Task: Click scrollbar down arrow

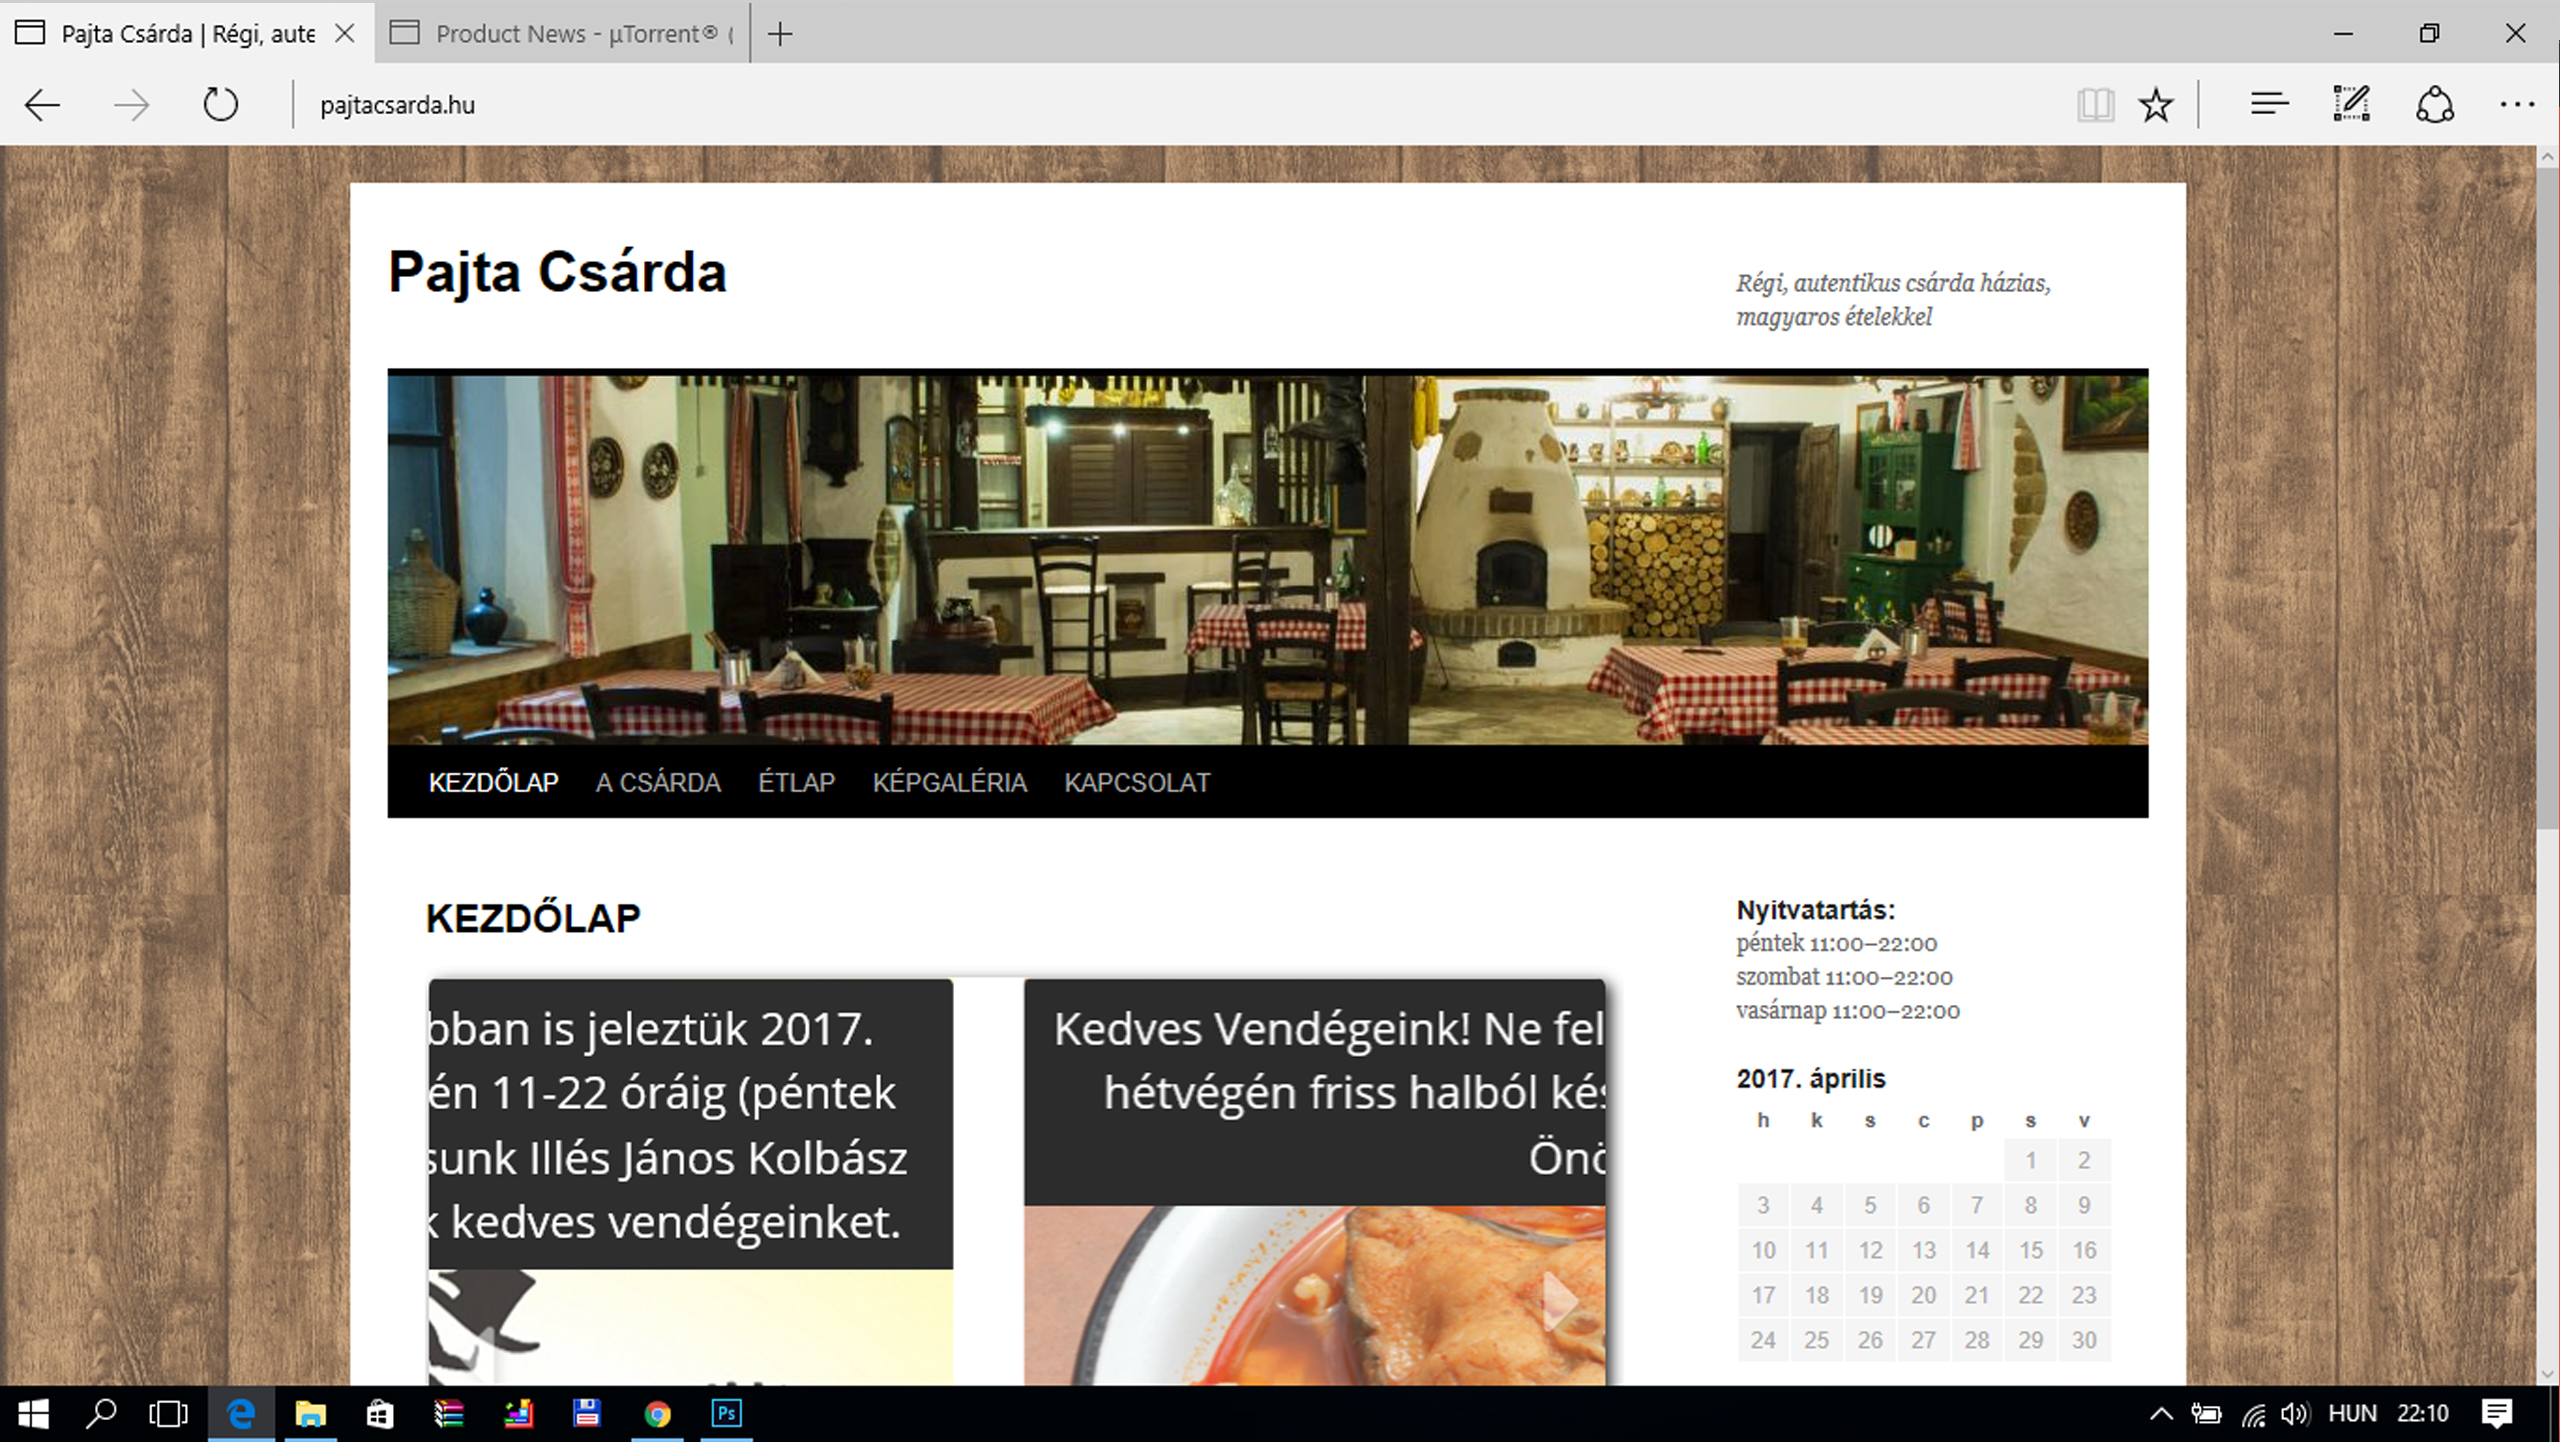Action: click(2548, 1374)
